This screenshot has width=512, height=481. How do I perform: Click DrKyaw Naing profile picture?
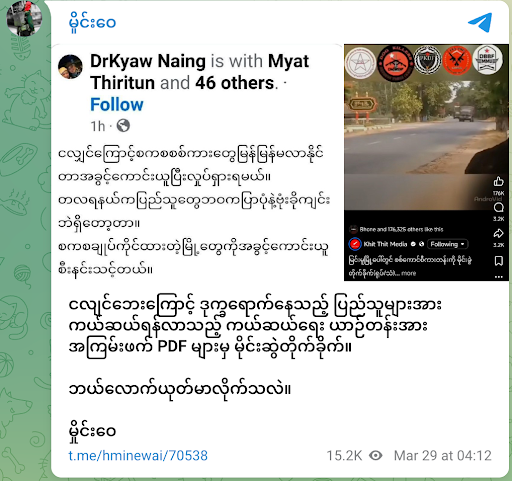[x=70, y=67]
